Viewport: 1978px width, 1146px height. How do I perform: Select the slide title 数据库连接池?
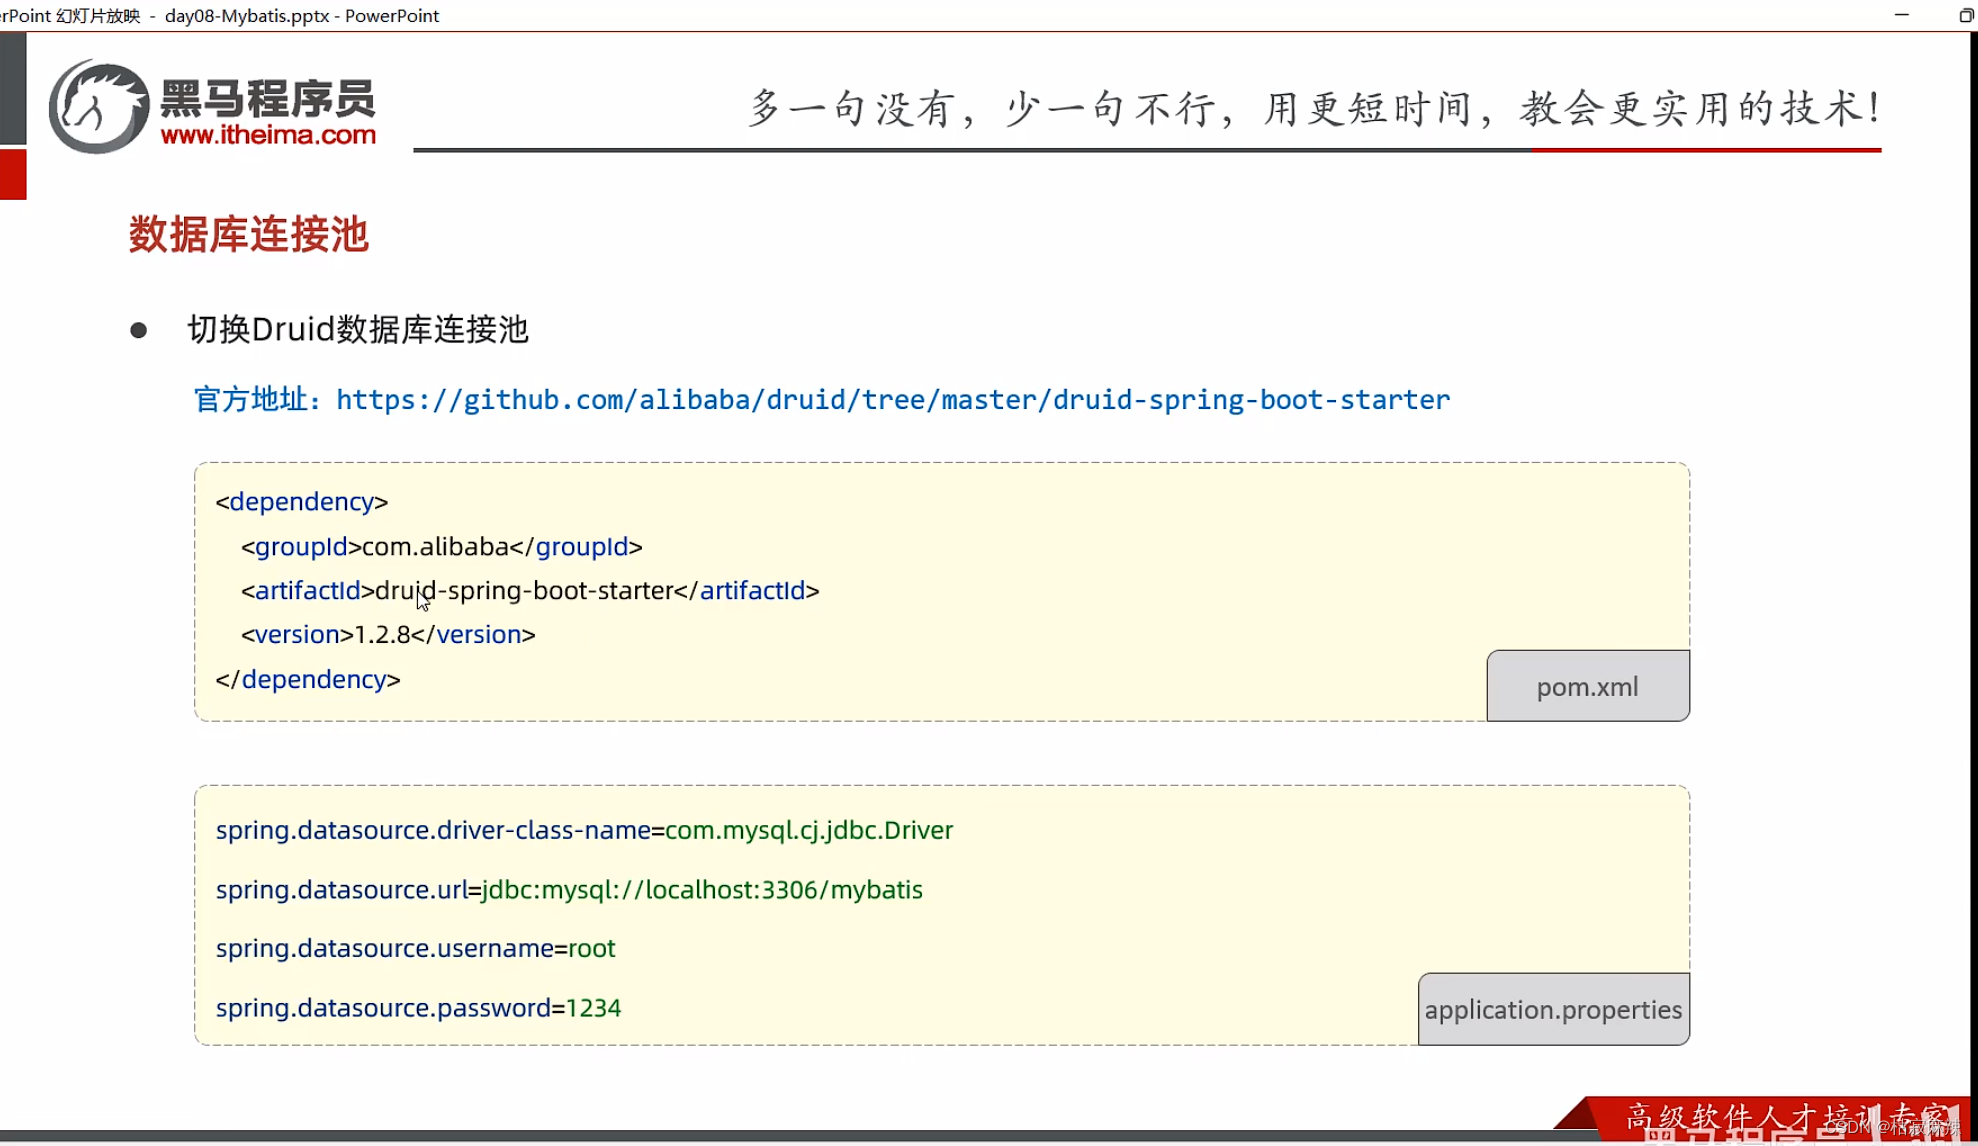coord(247,234)
